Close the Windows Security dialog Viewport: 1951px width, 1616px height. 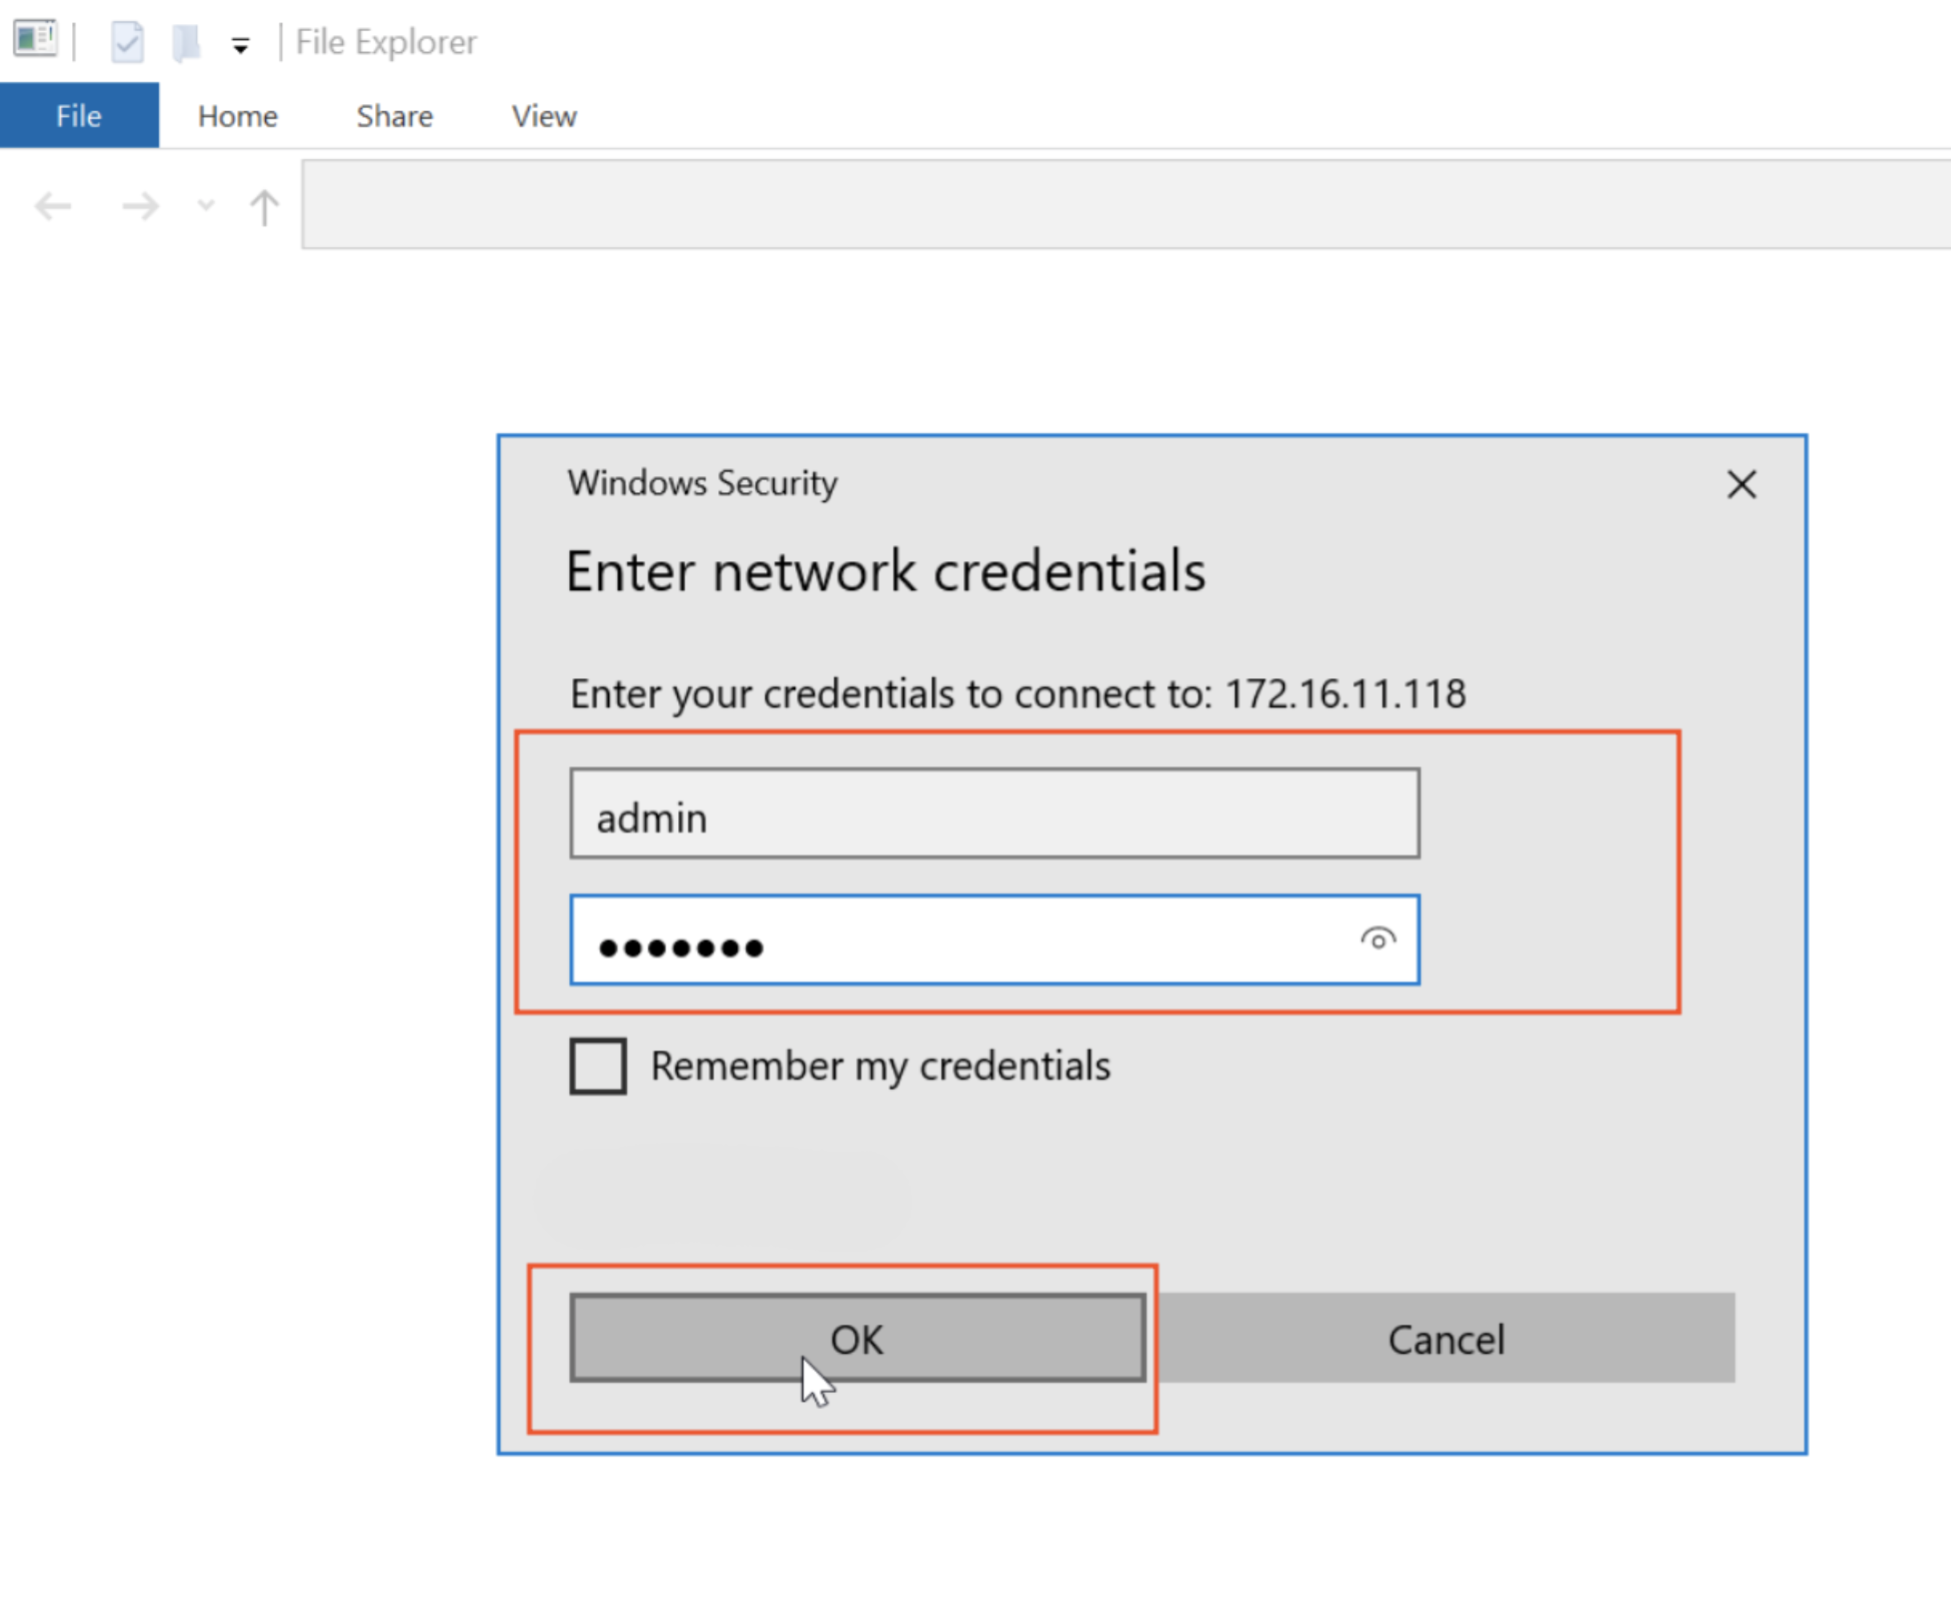(x=1741, y=485)
